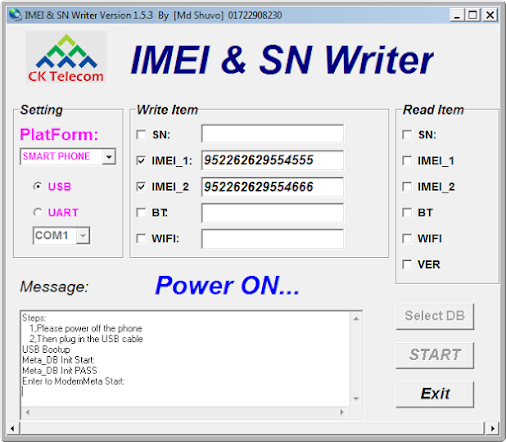Image resolution: width=506 pixels, height=442 pixels.
Task: Click the SN write input field
Action: (272, 134)
